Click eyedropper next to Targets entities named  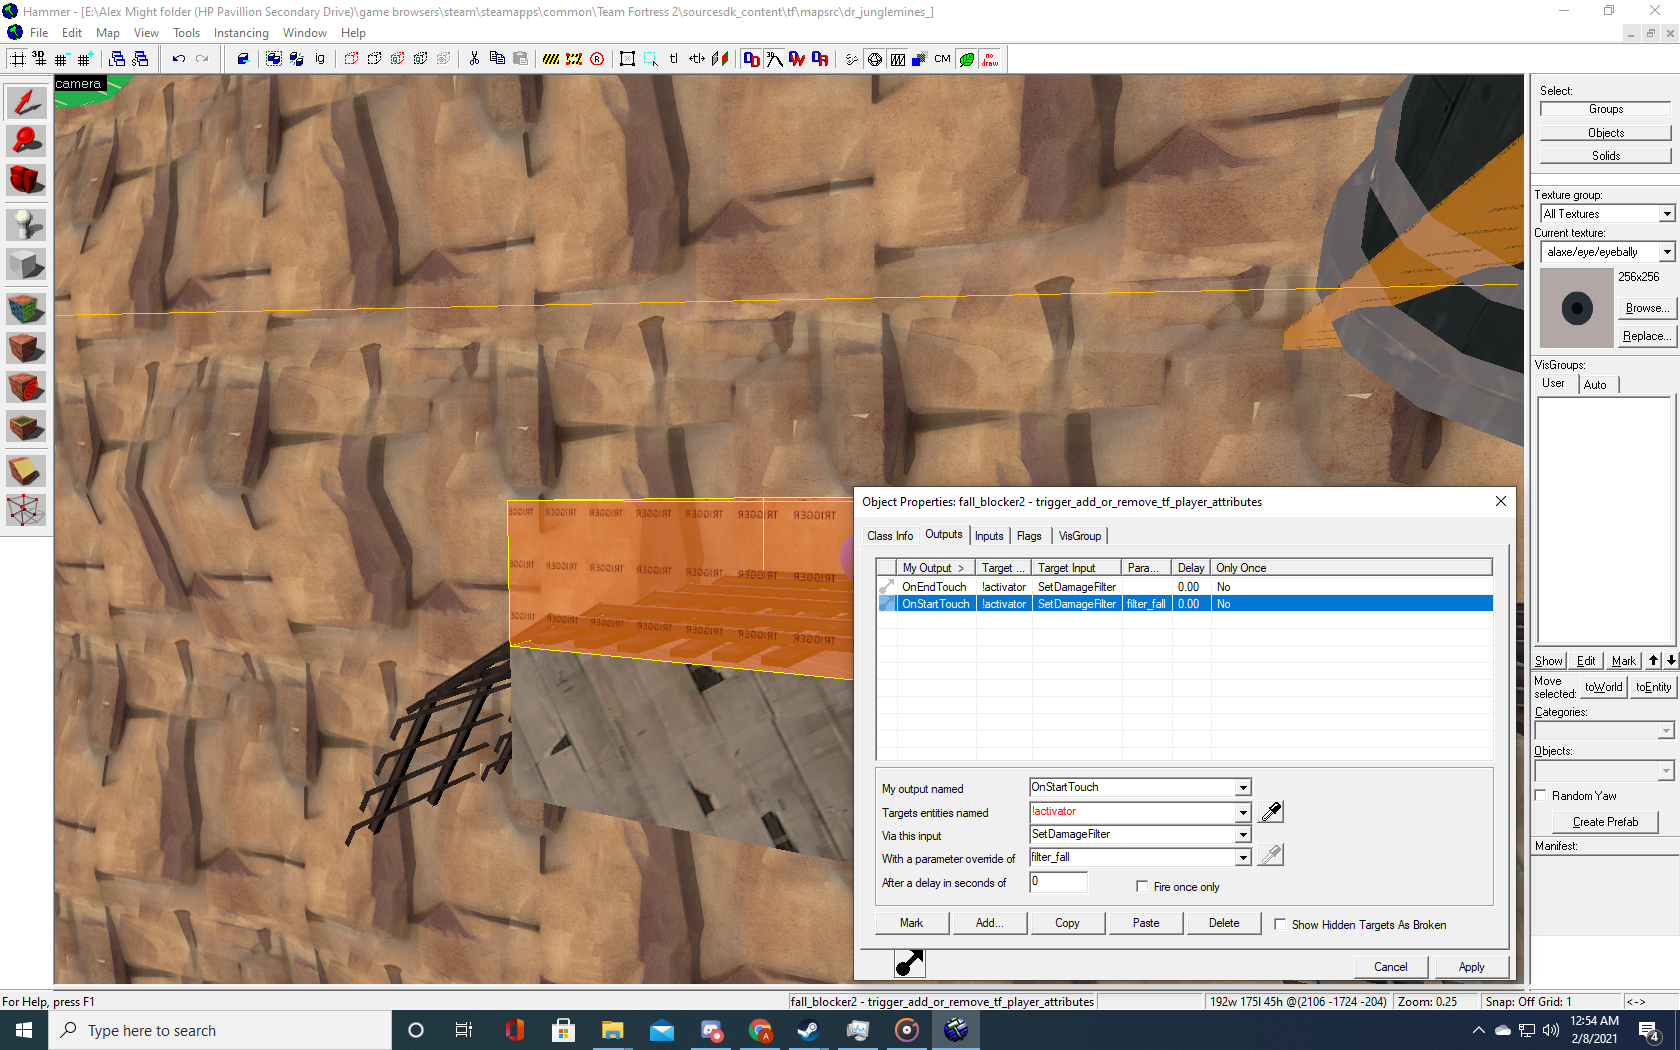click(1271, 812)
